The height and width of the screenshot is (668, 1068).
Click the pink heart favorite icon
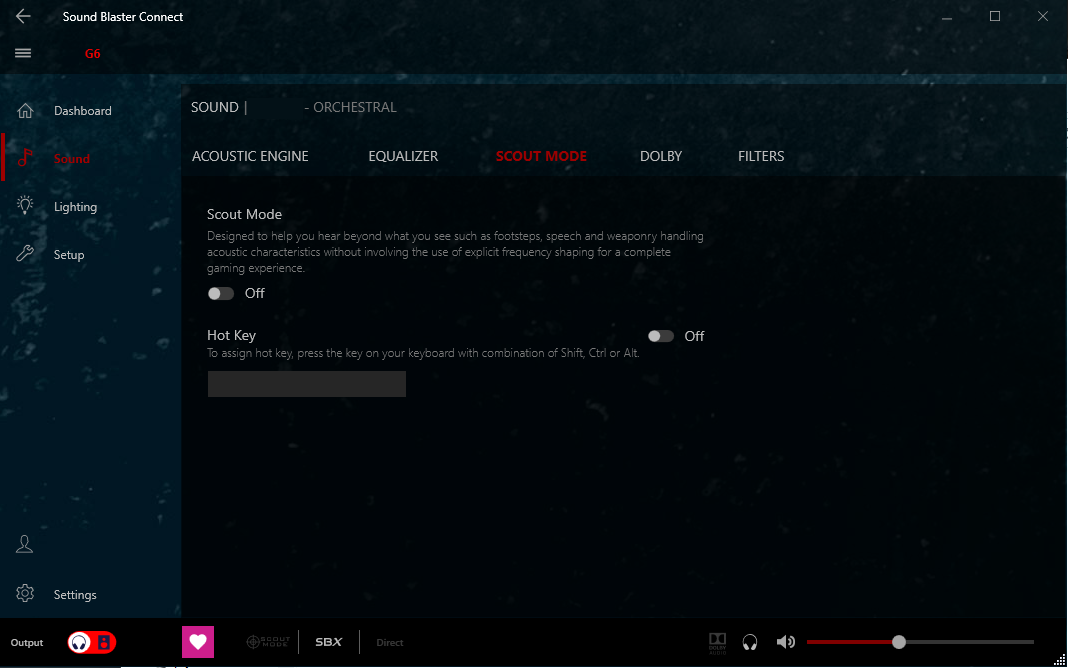[198, 642]
